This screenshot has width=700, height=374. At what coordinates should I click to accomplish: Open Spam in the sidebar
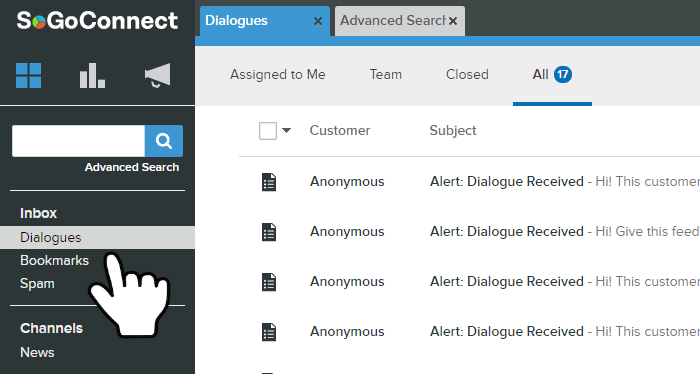coord(37,284)
